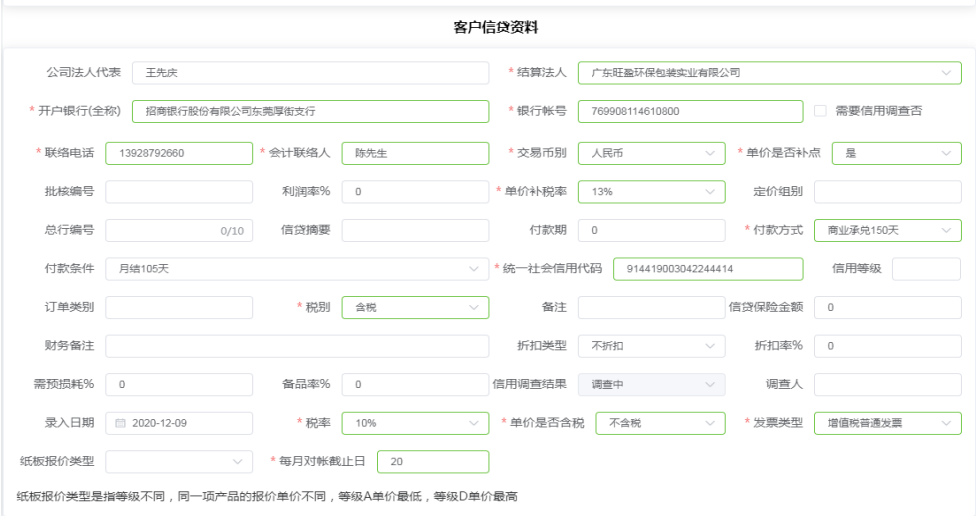The height and width of the screenshot is (527, 980).
Task: Open the 折扣类型 dropdown showing 不折扣
Action: tap(651, 346)
